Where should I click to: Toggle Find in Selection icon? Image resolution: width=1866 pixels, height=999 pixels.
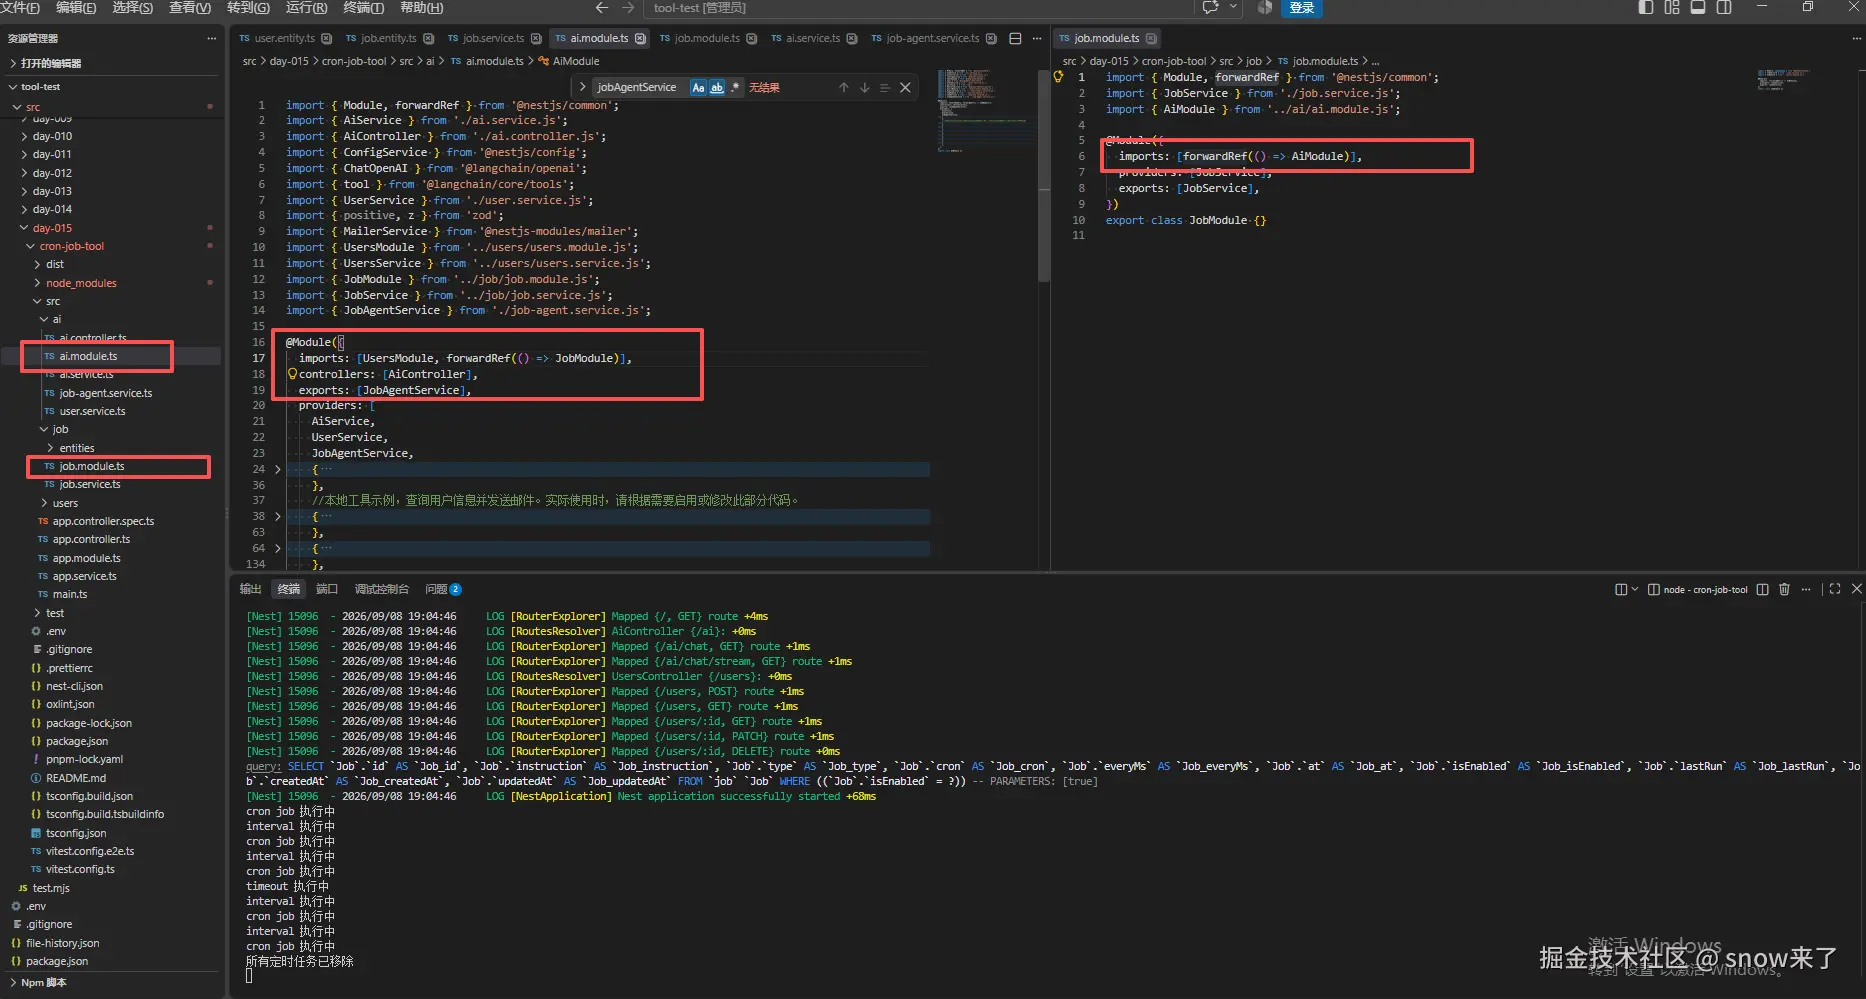[x=884, y=87]
